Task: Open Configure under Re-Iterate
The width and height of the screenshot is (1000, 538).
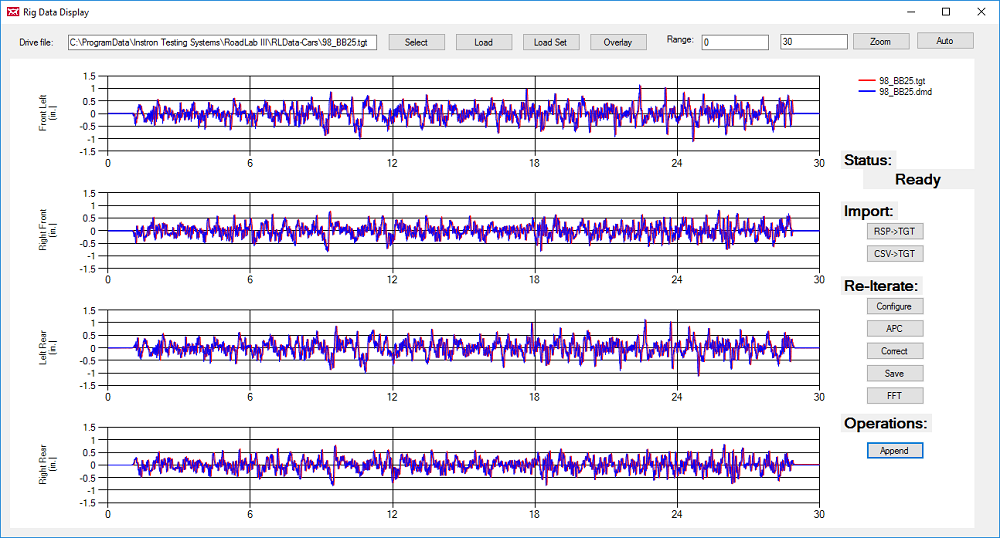Action: 894,306
